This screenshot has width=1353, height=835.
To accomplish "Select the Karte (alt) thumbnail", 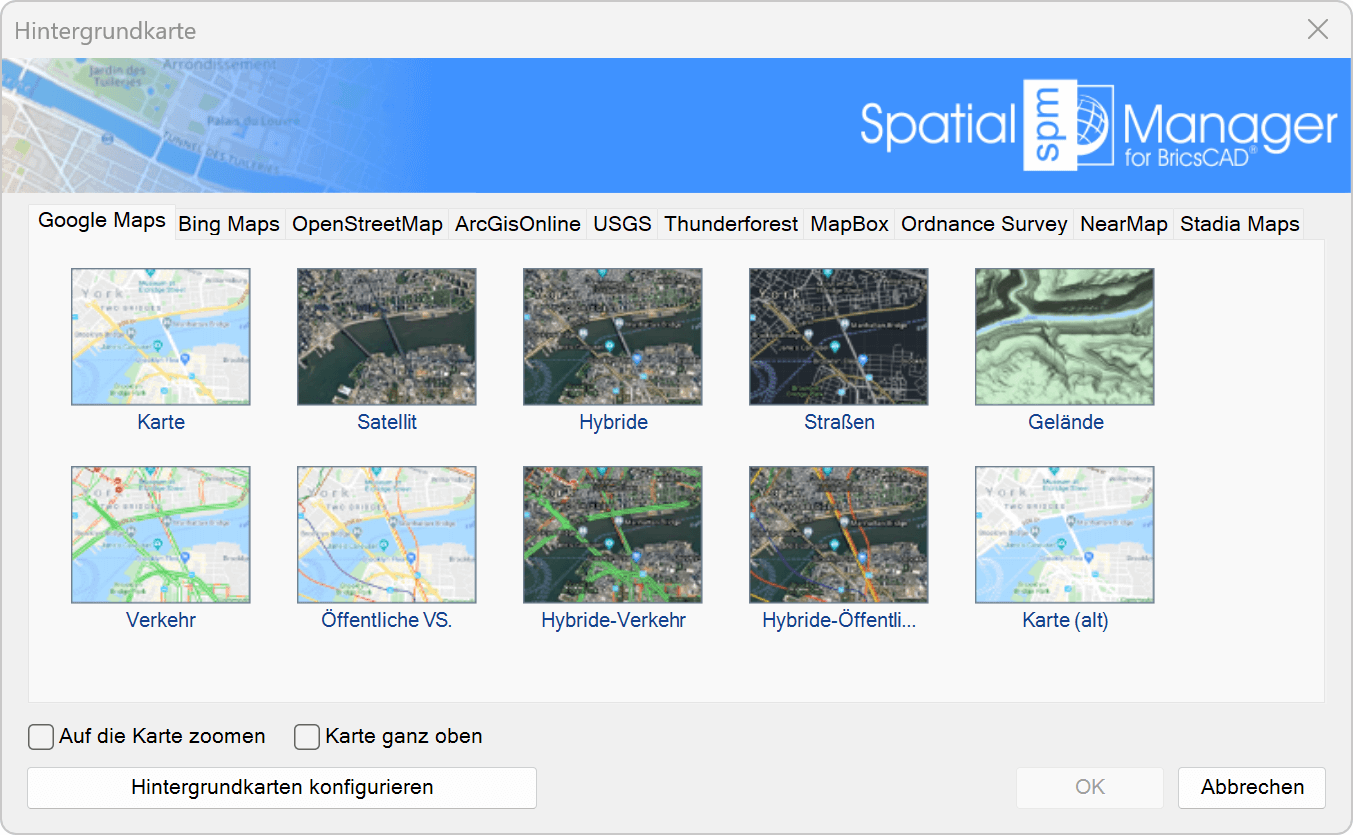I will tap(1065, 535).
